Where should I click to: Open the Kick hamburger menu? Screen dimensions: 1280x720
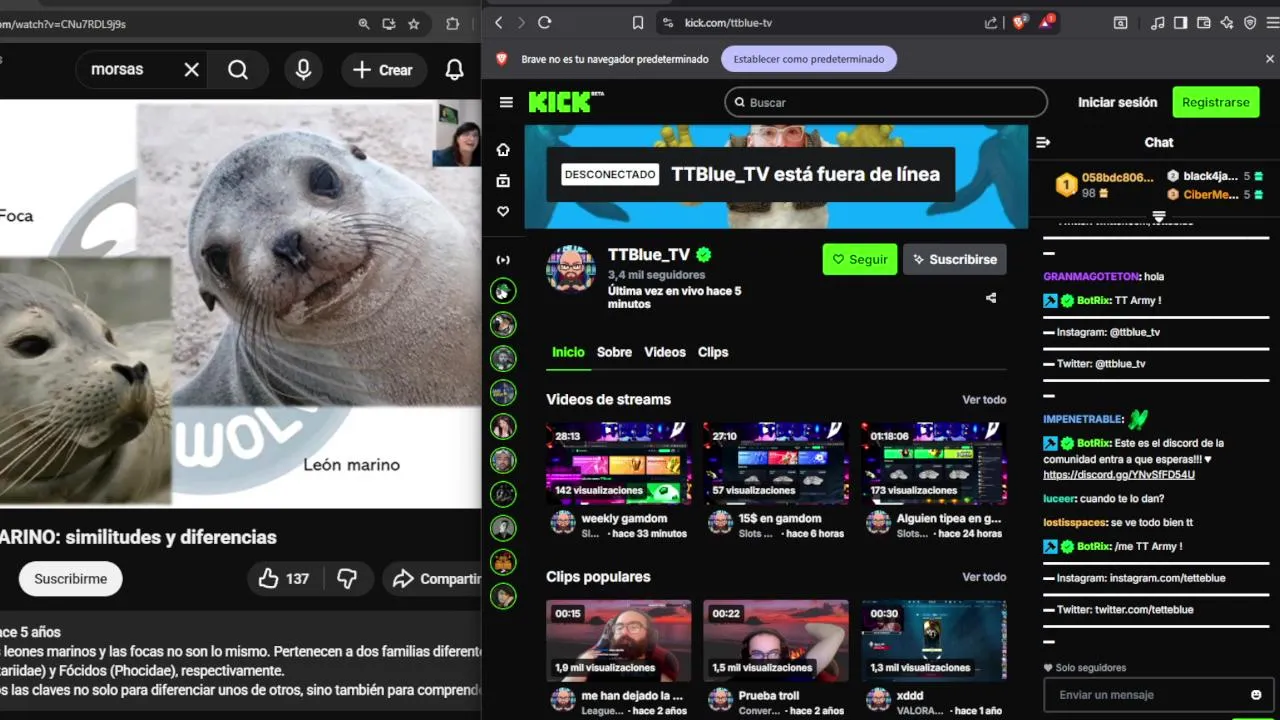pos(506,102)
